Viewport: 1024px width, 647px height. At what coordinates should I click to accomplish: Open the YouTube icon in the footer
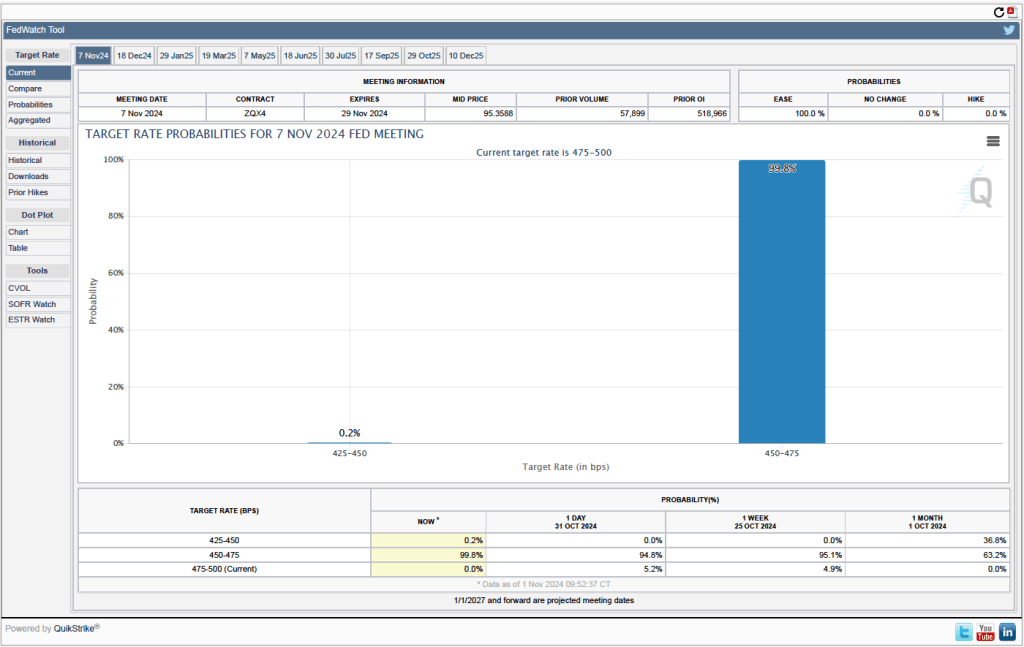tap(985, 632)
